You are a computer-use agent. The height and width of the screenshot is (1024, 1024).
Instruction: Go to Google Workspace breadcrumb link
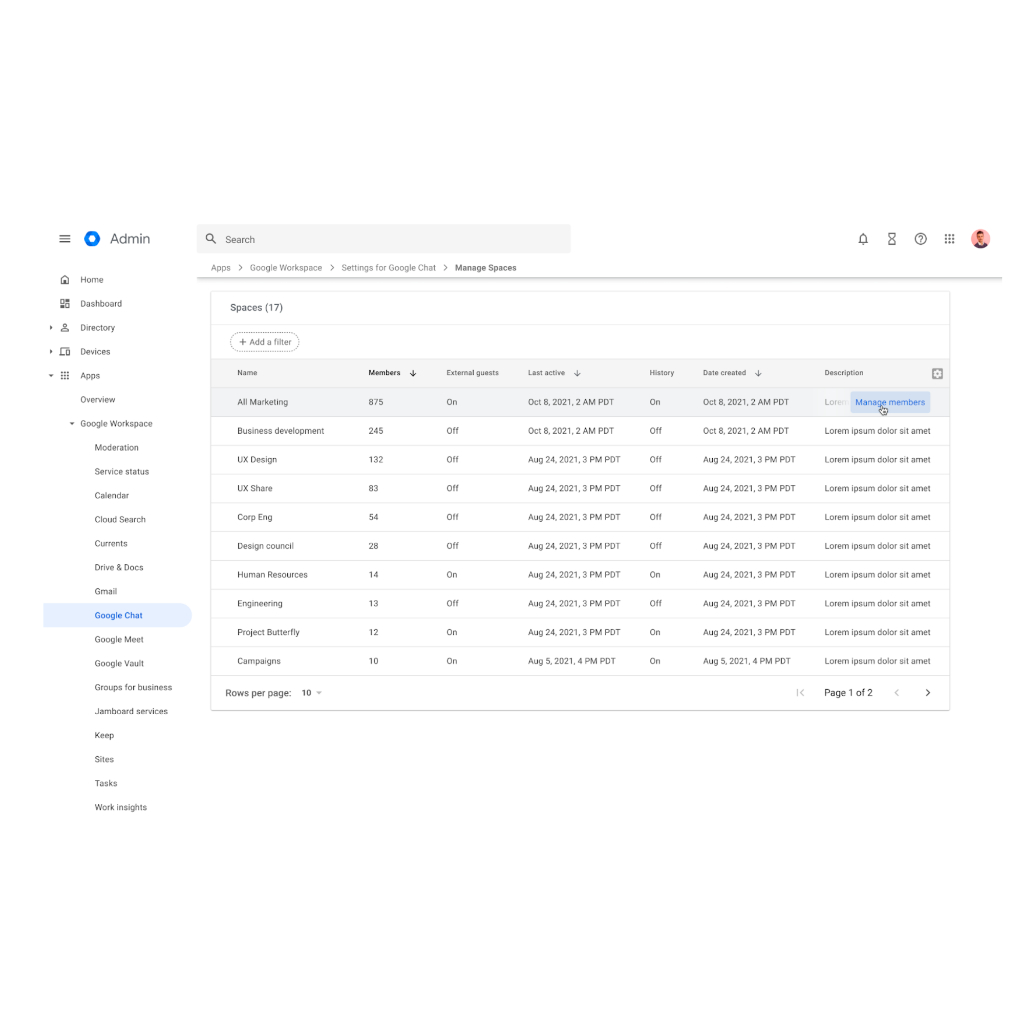[x=286, y=268]
